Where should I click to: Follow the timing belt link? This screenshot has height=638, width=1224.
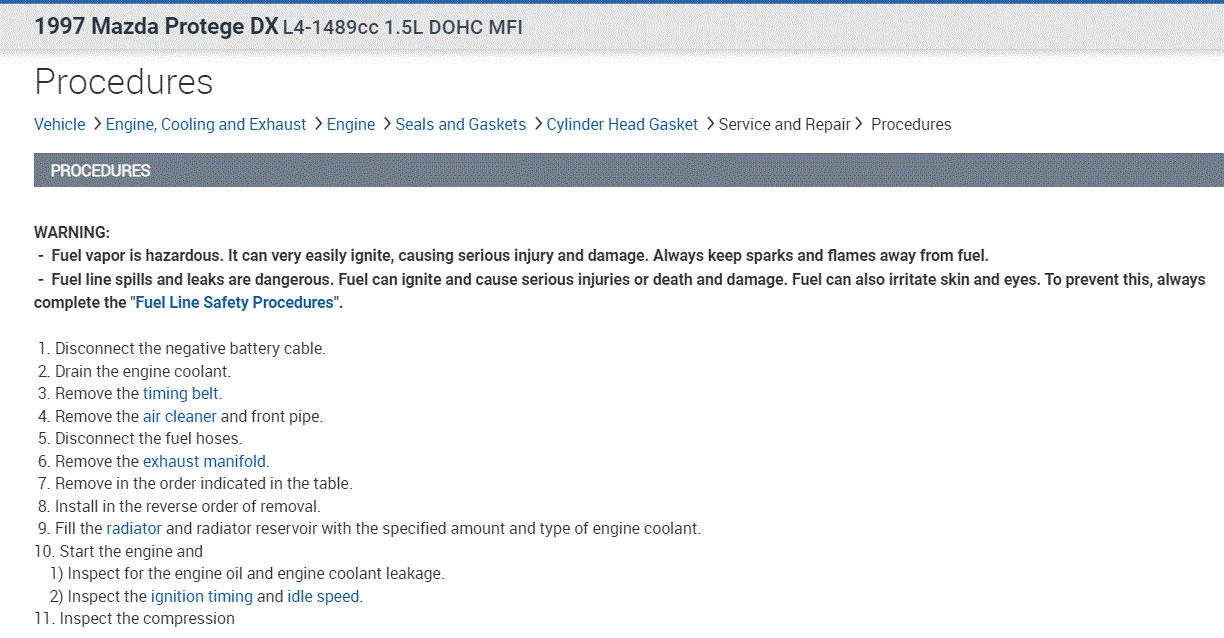180,393
